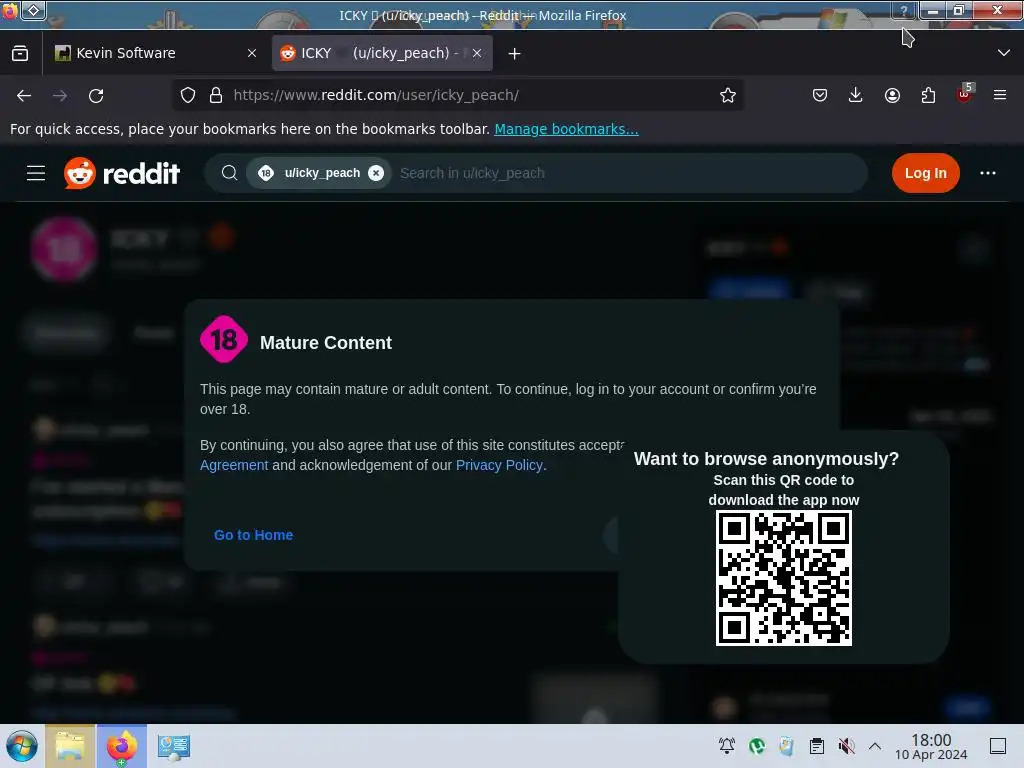Bookmark this page with the star
This screenshot has height=768, width=1024.
728,95
